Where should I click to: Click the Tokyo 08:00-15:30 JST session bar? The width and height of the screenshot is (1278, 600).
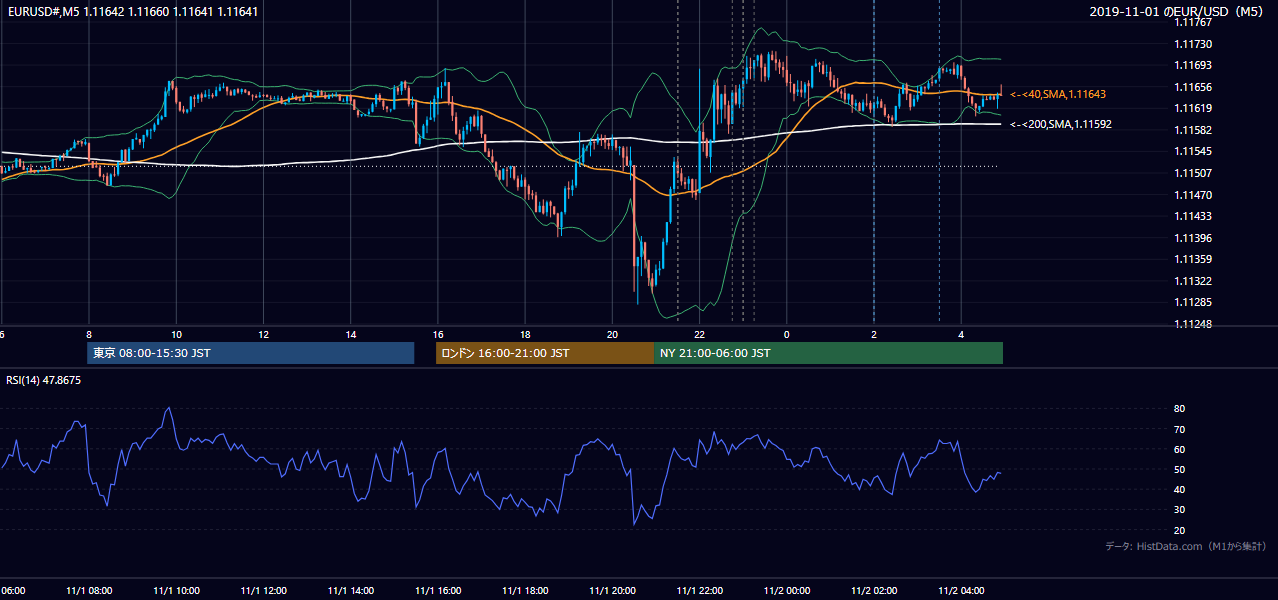[250, 353]
